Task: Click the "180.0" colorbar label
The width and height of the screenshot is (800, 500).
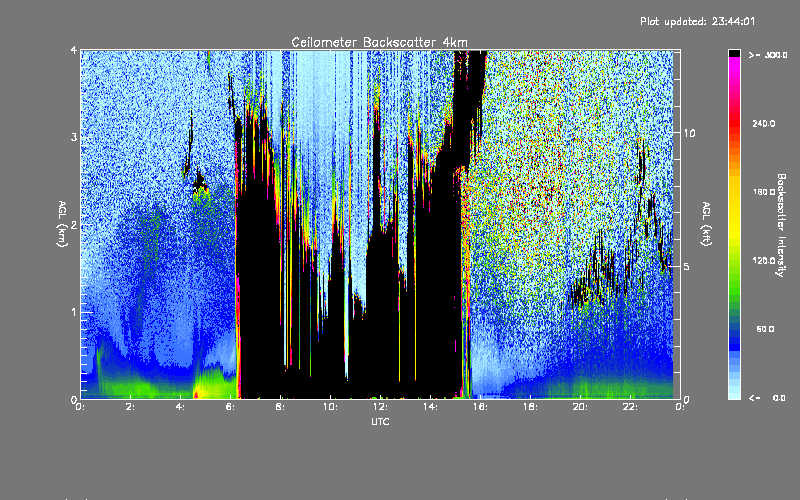Action: coord(763,192)
